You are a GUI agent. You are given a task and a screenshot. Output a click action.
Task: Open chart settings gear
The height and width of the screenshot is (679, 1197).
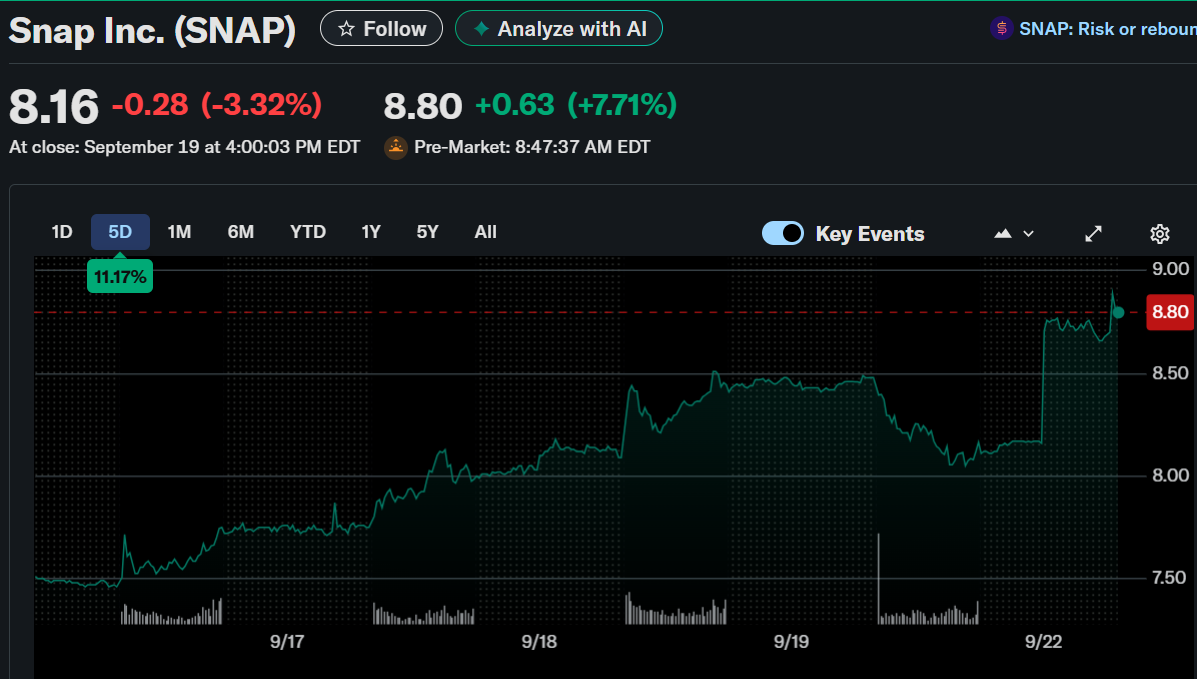click(1160, 234)
